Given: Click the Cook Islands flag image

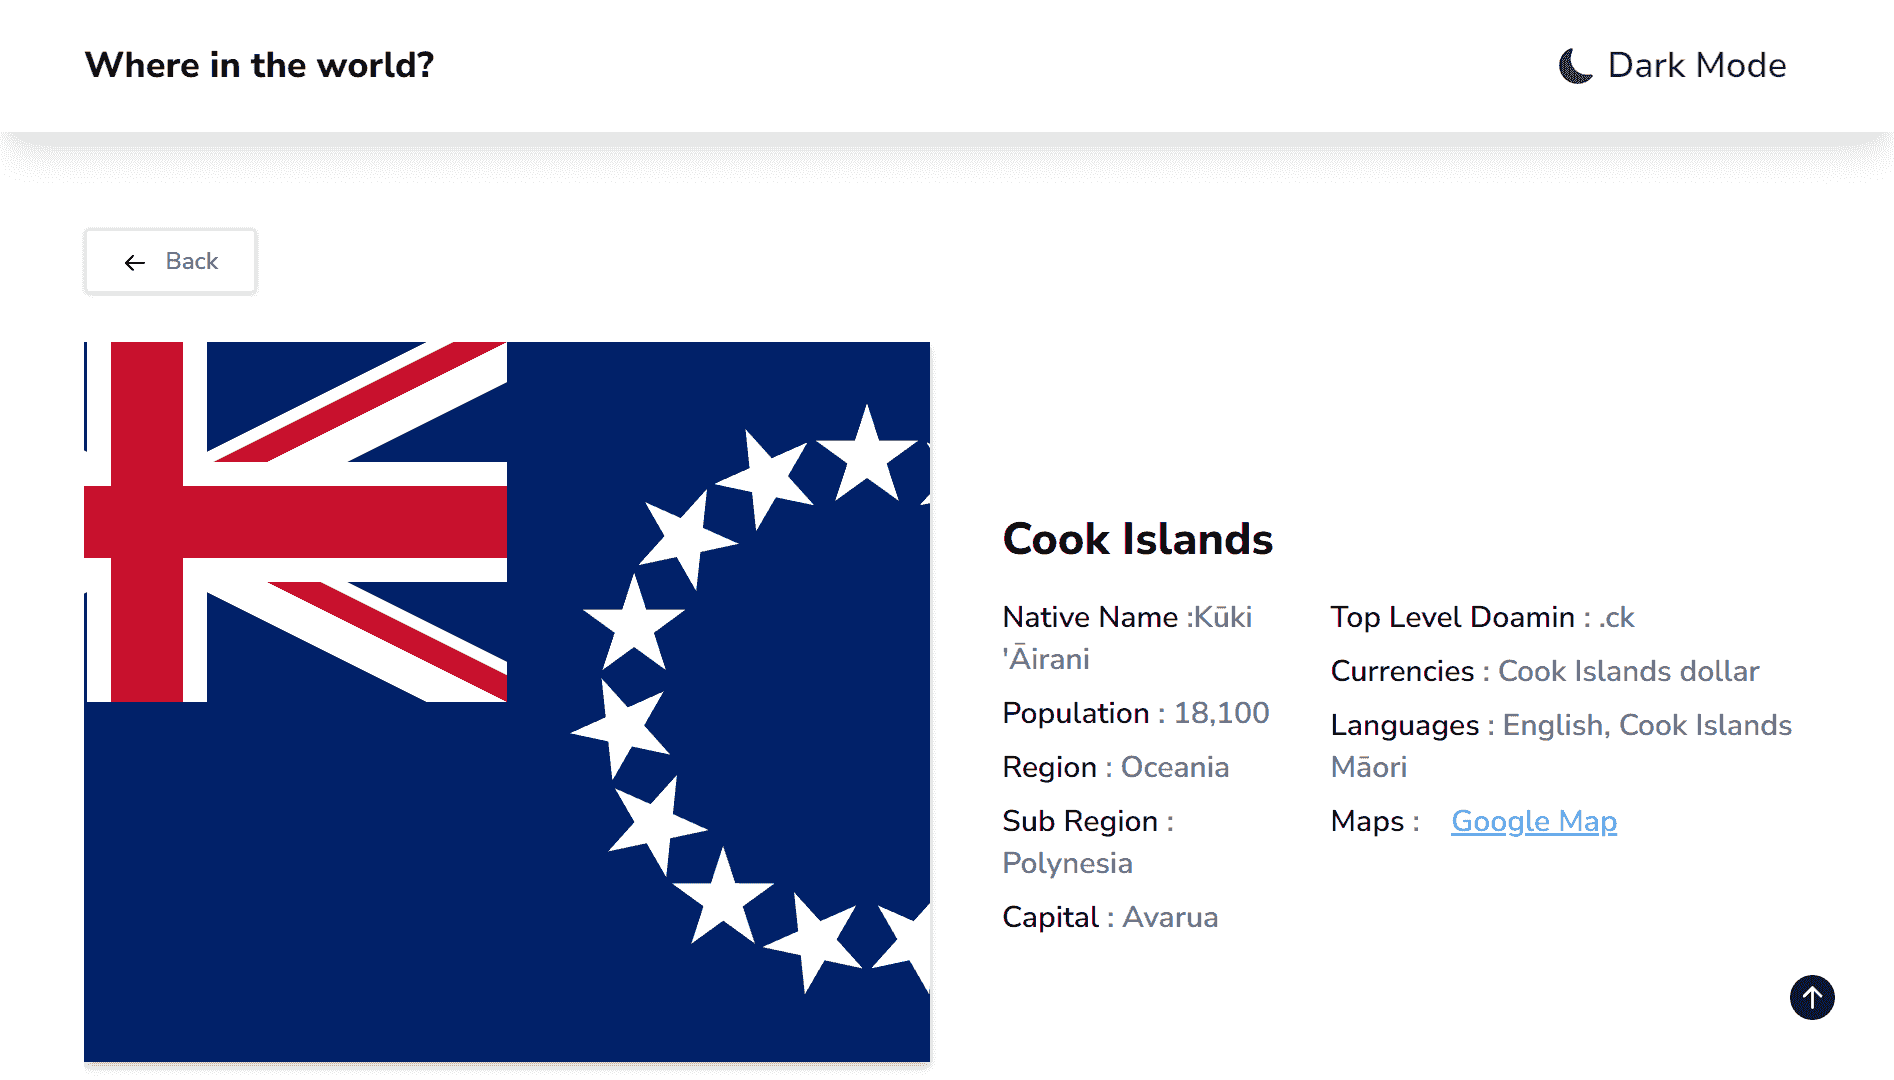Looking at the screenshot, I should (507, 702).
